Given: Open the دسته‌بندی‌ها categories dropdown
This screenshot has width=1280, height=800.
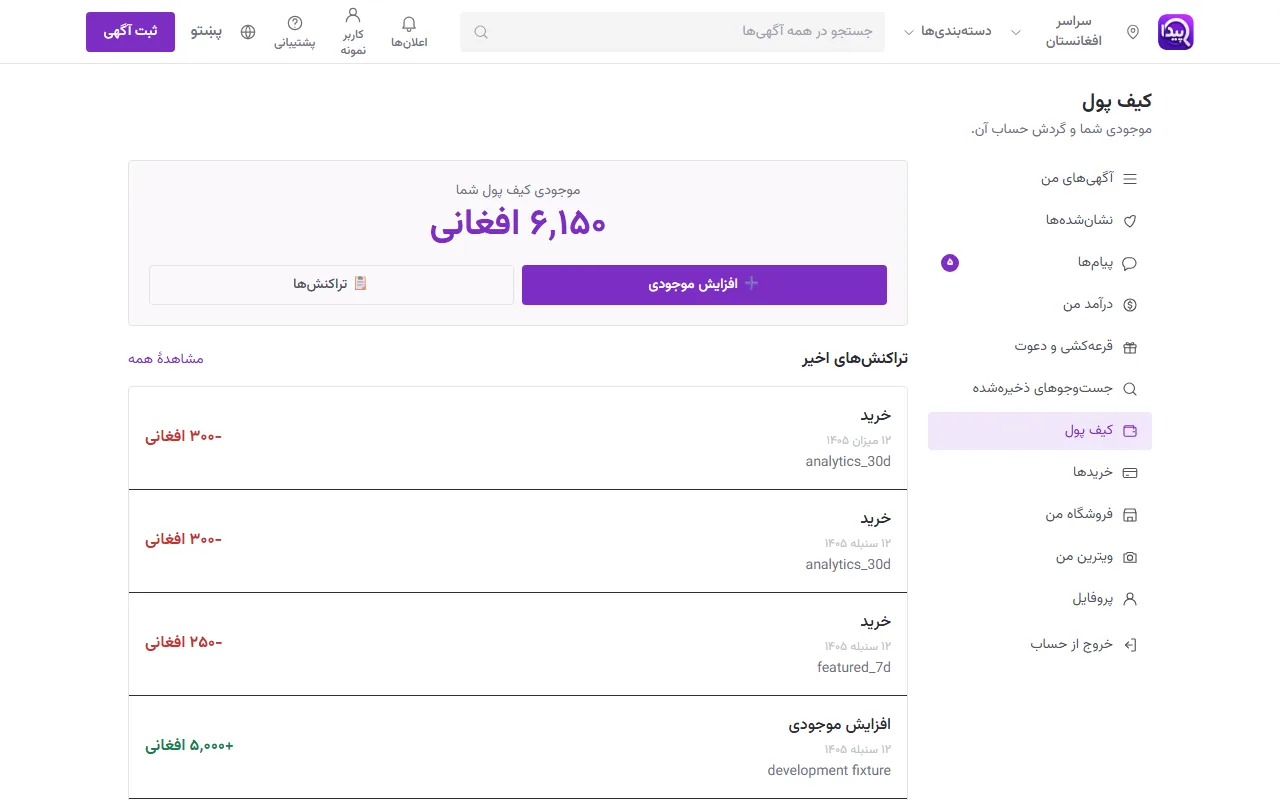Looking at the screenshot, I should pyautogui.click(x=949, y=32).
